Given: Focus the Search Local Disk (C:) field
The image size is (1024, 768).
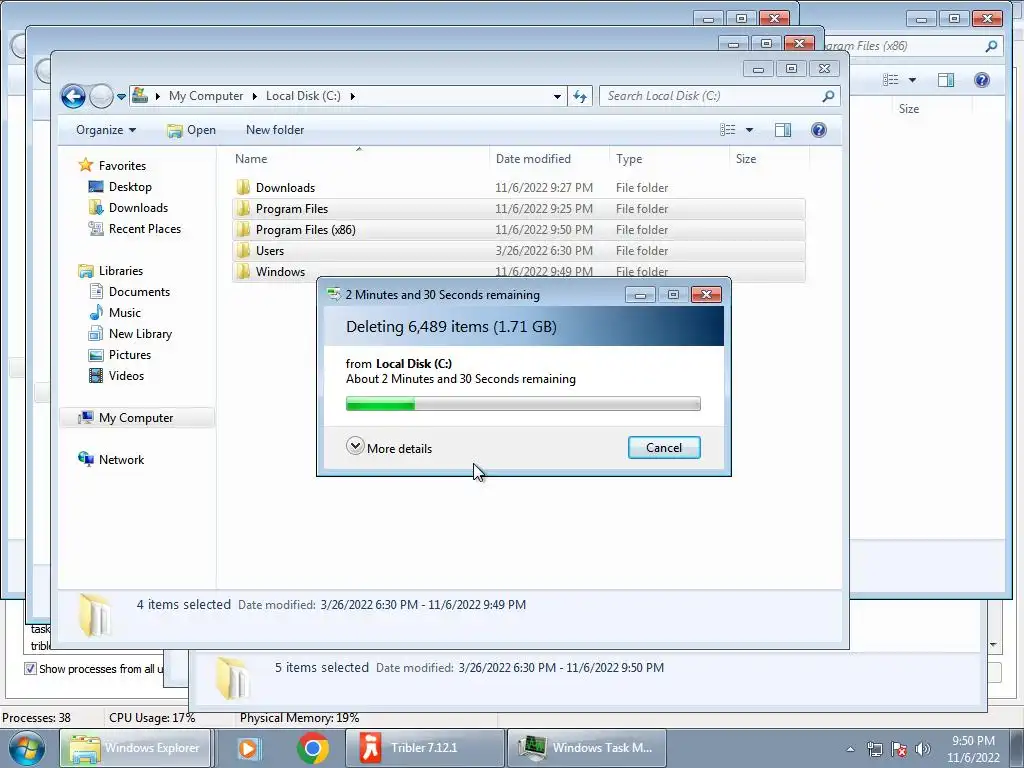Looking at the screenshot, I should coord(720,96).
